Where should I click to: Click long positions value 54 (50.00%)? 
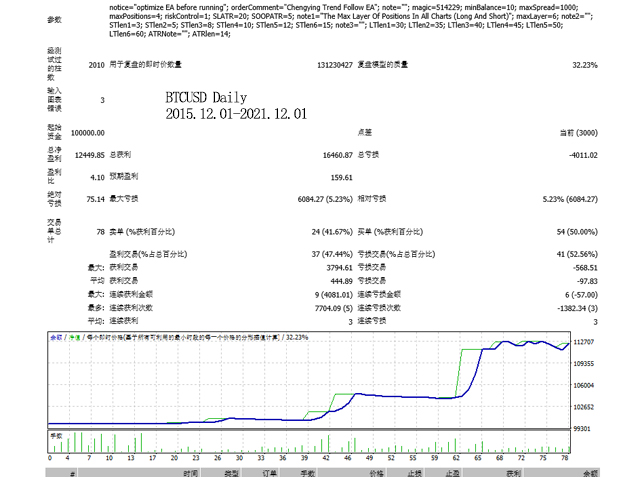pyautogui.click(x=577, y=232)
